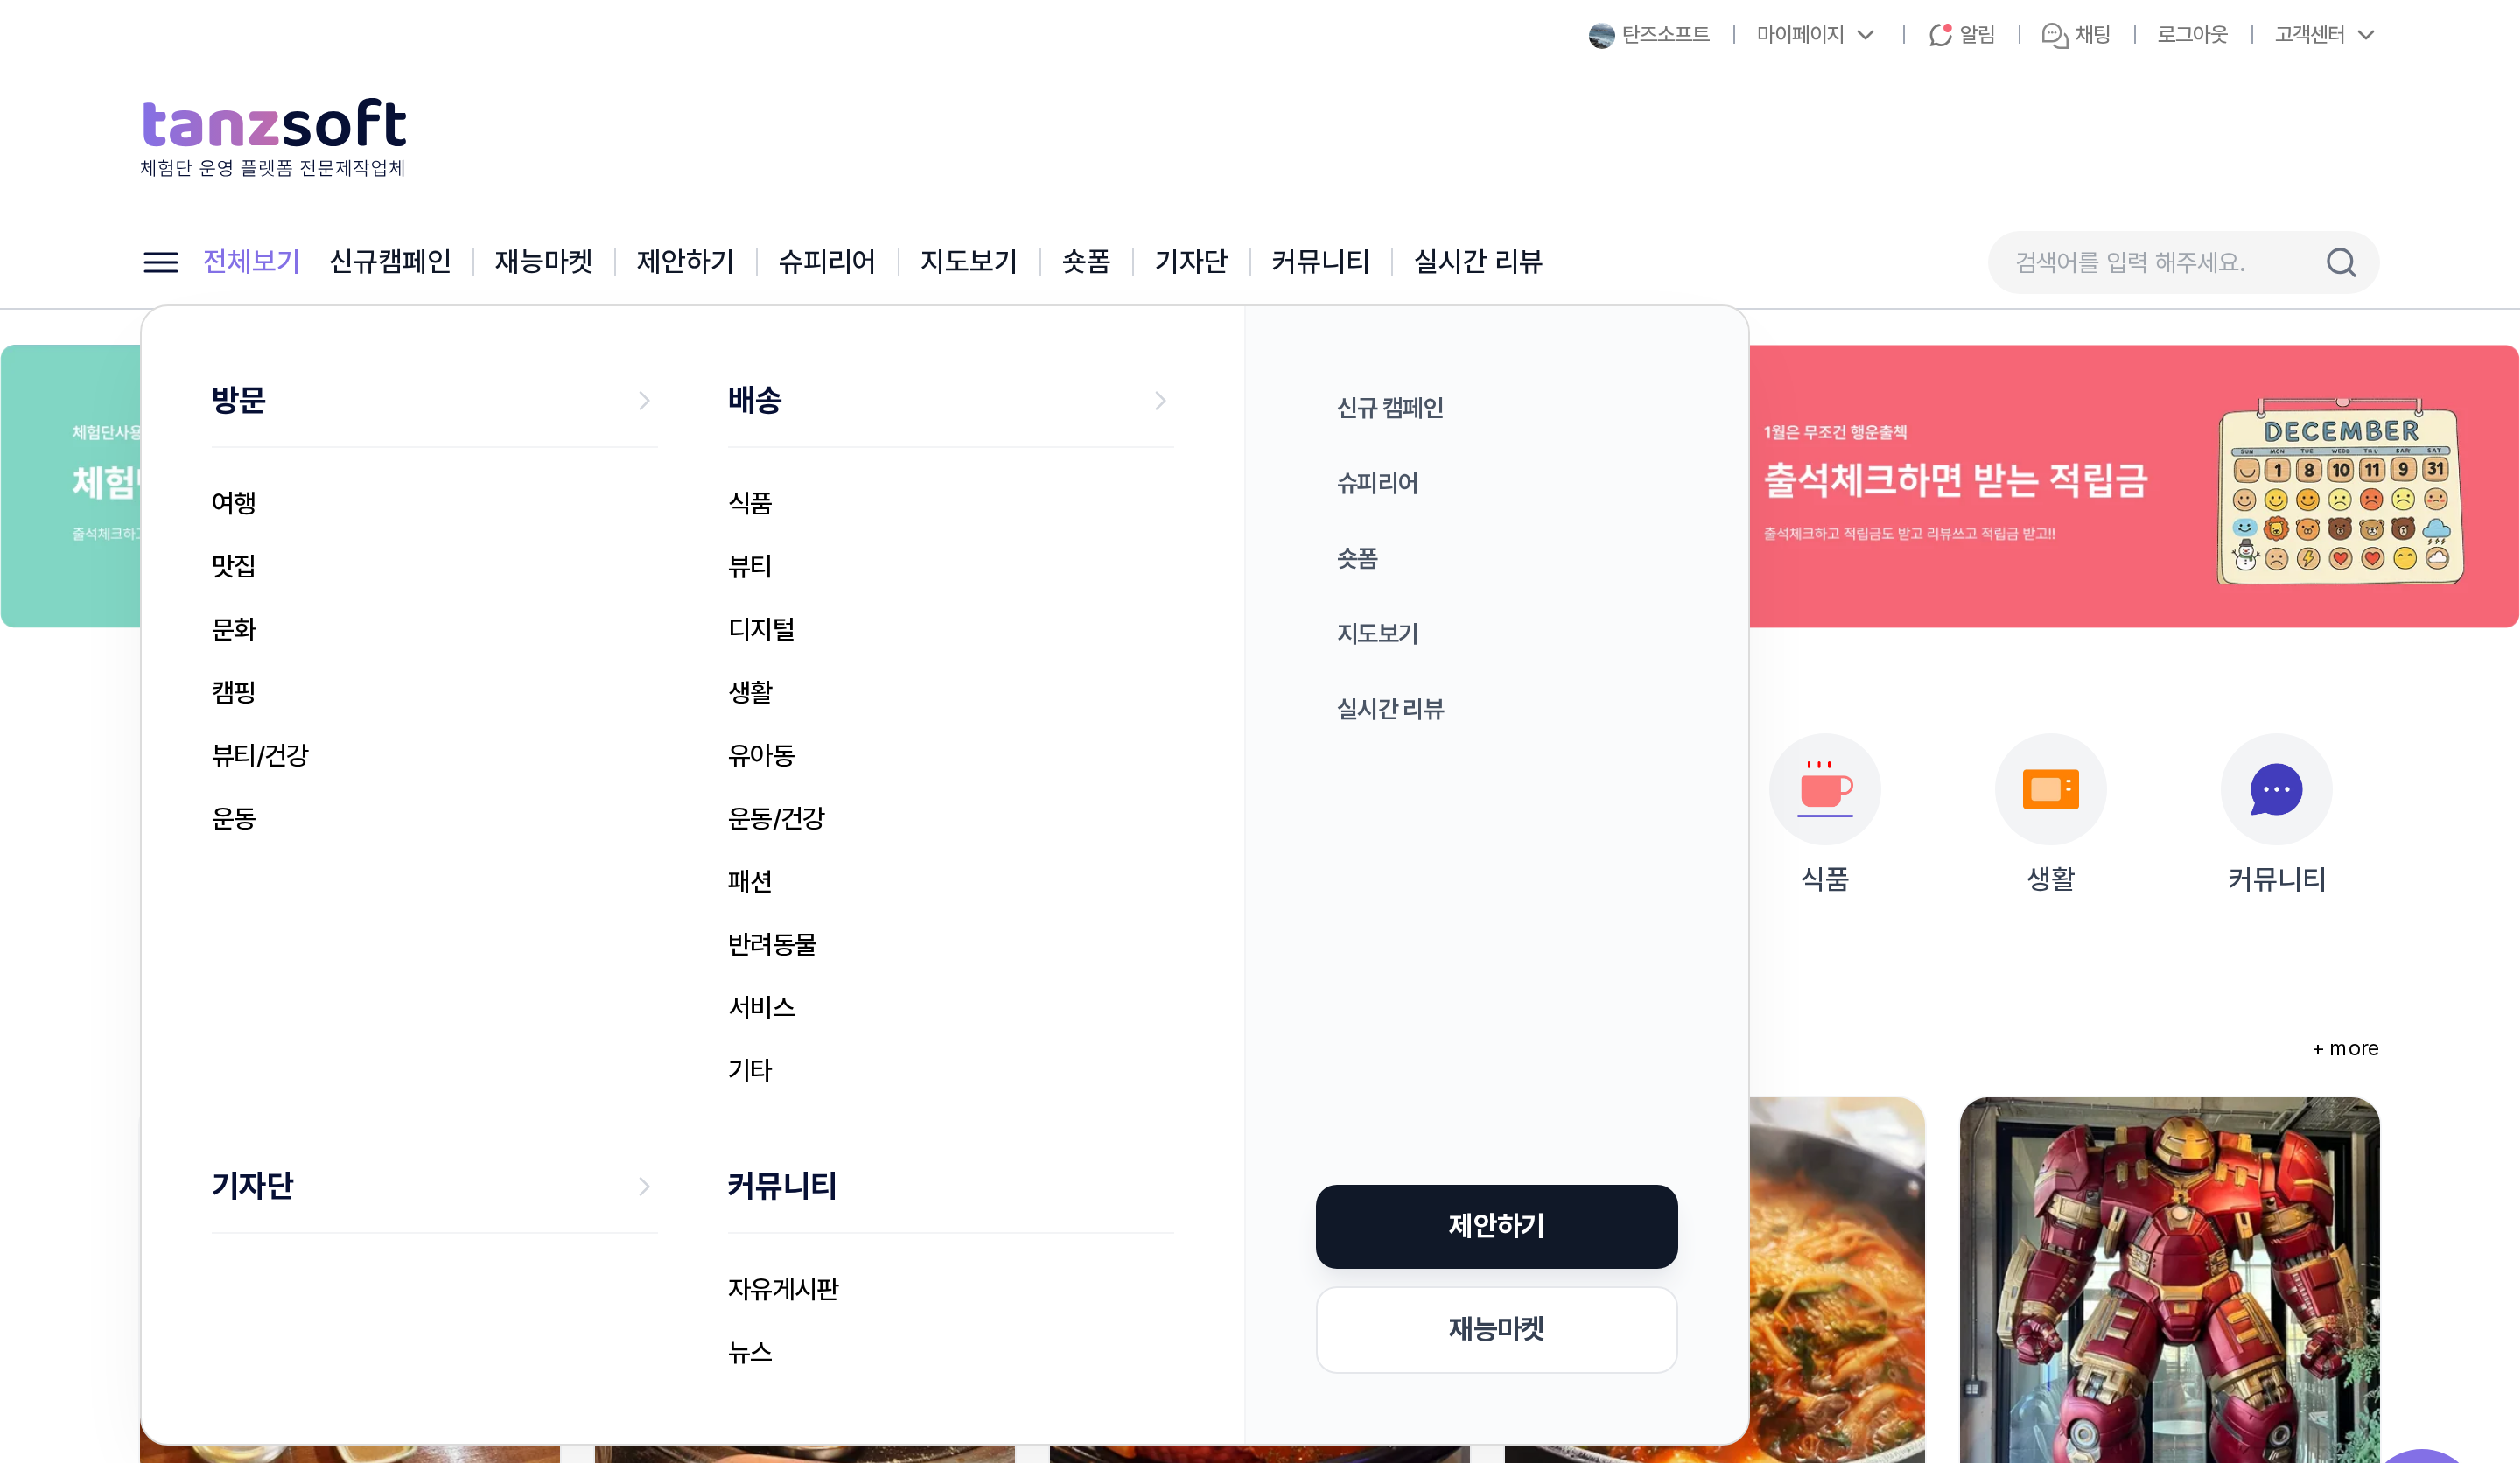Select 캠핑 under 방문
2520x1463 pixels.
(234, 692)
